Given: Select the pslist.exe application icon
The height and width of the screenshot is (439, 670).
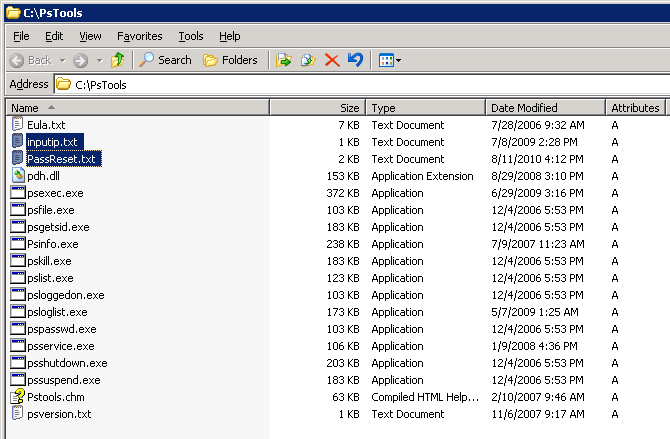Looking at the screenshot, I should click(x=18, y=277).
